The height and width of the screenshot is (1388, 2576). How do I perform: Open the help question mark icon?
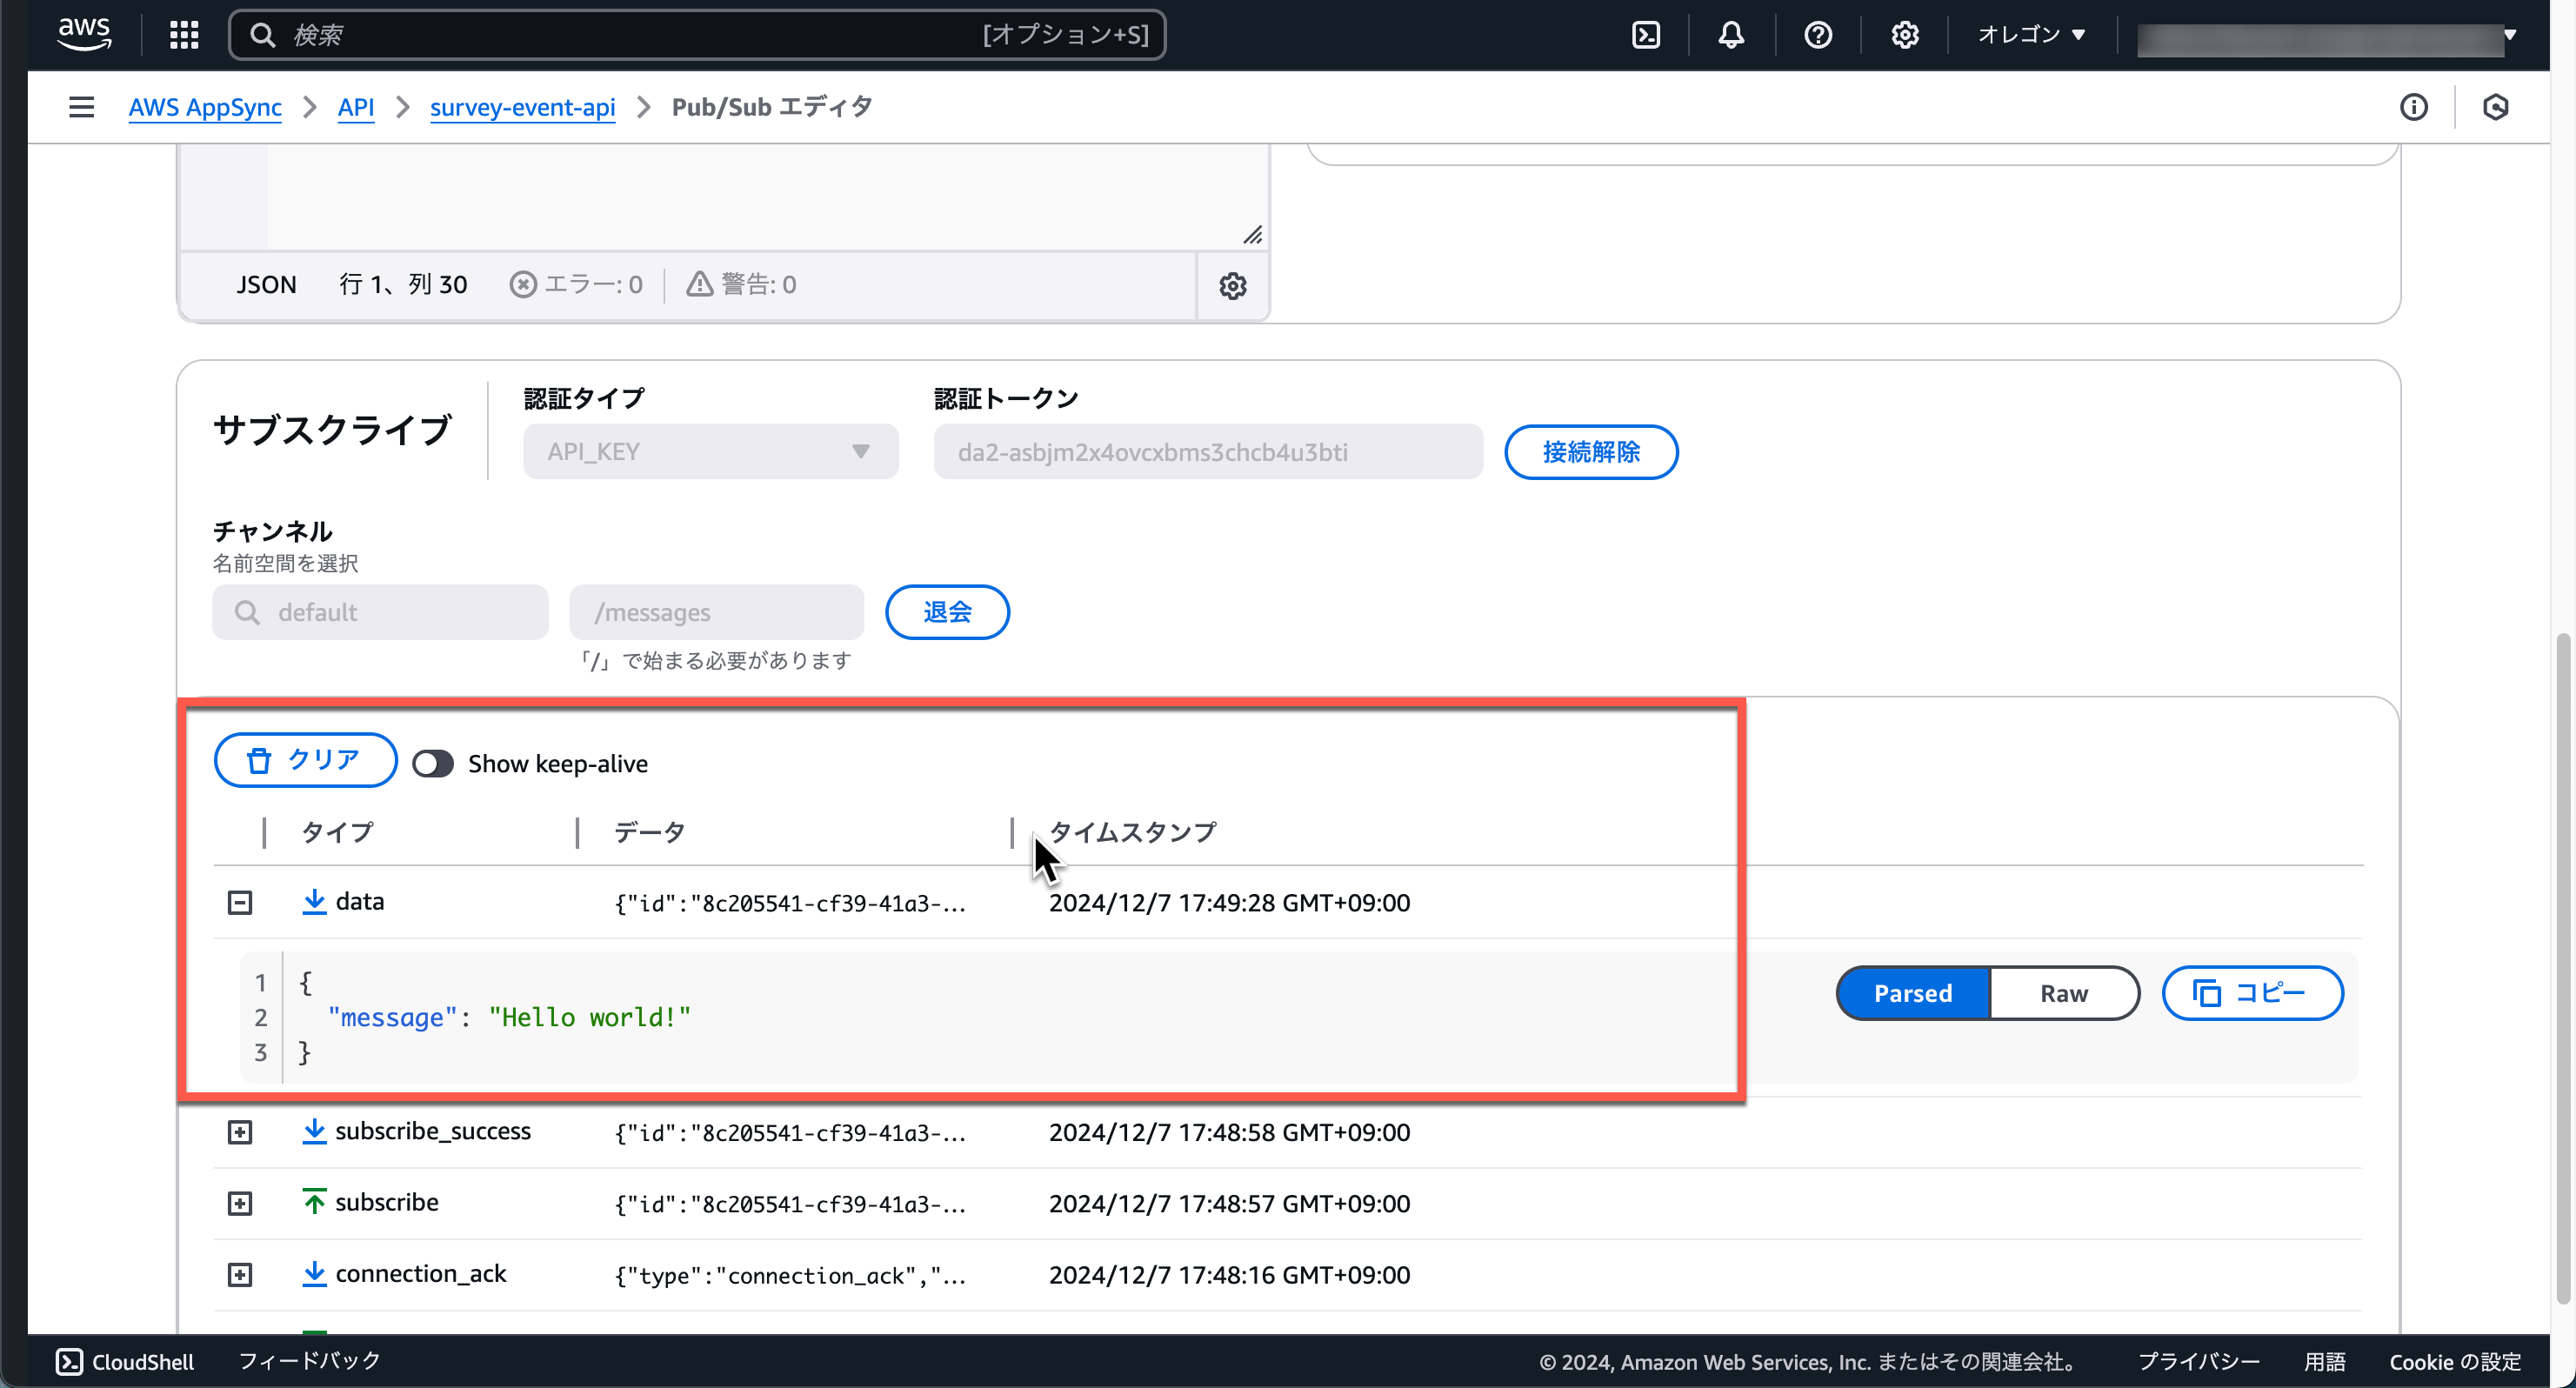(x=1817, y=34)
